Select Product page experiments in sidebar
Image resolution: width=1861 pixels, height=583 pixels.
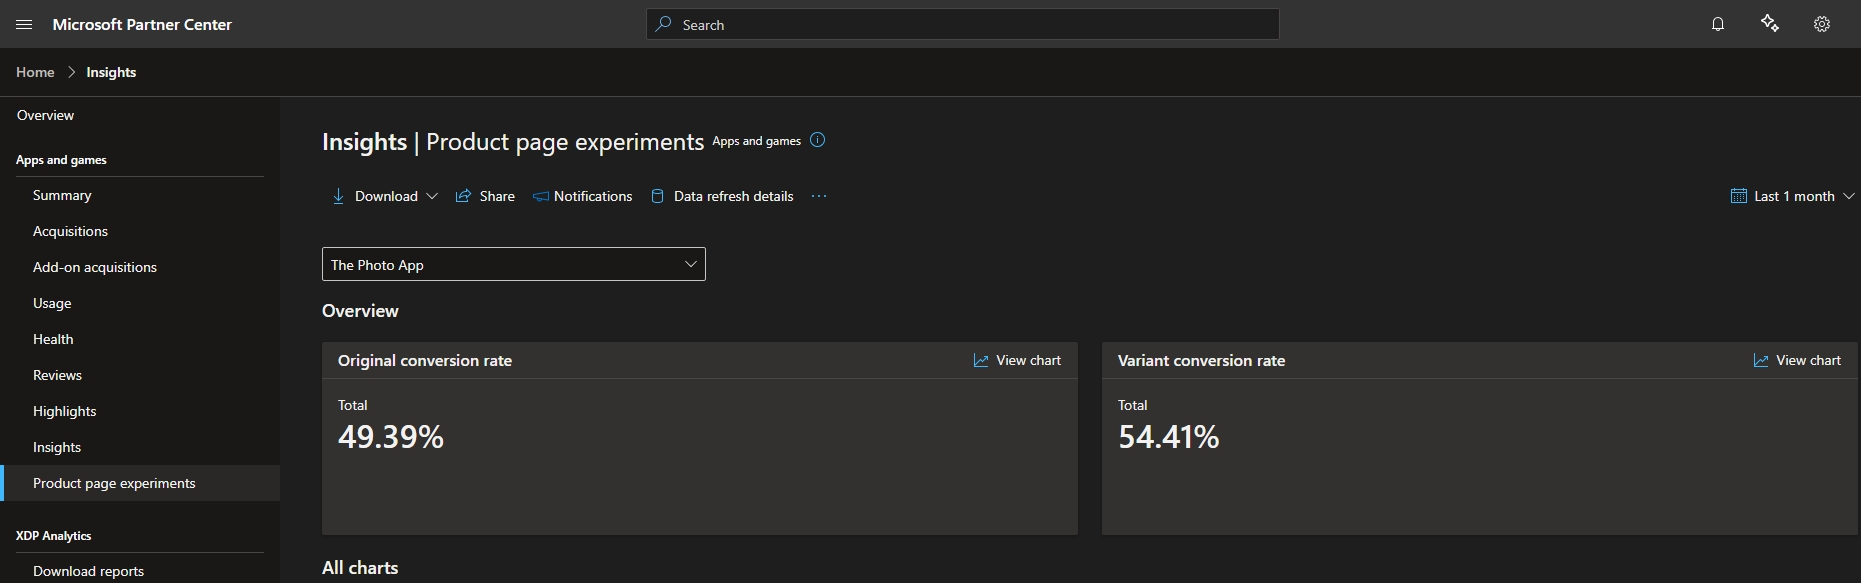pyautogui.click(x=140, y=483)
